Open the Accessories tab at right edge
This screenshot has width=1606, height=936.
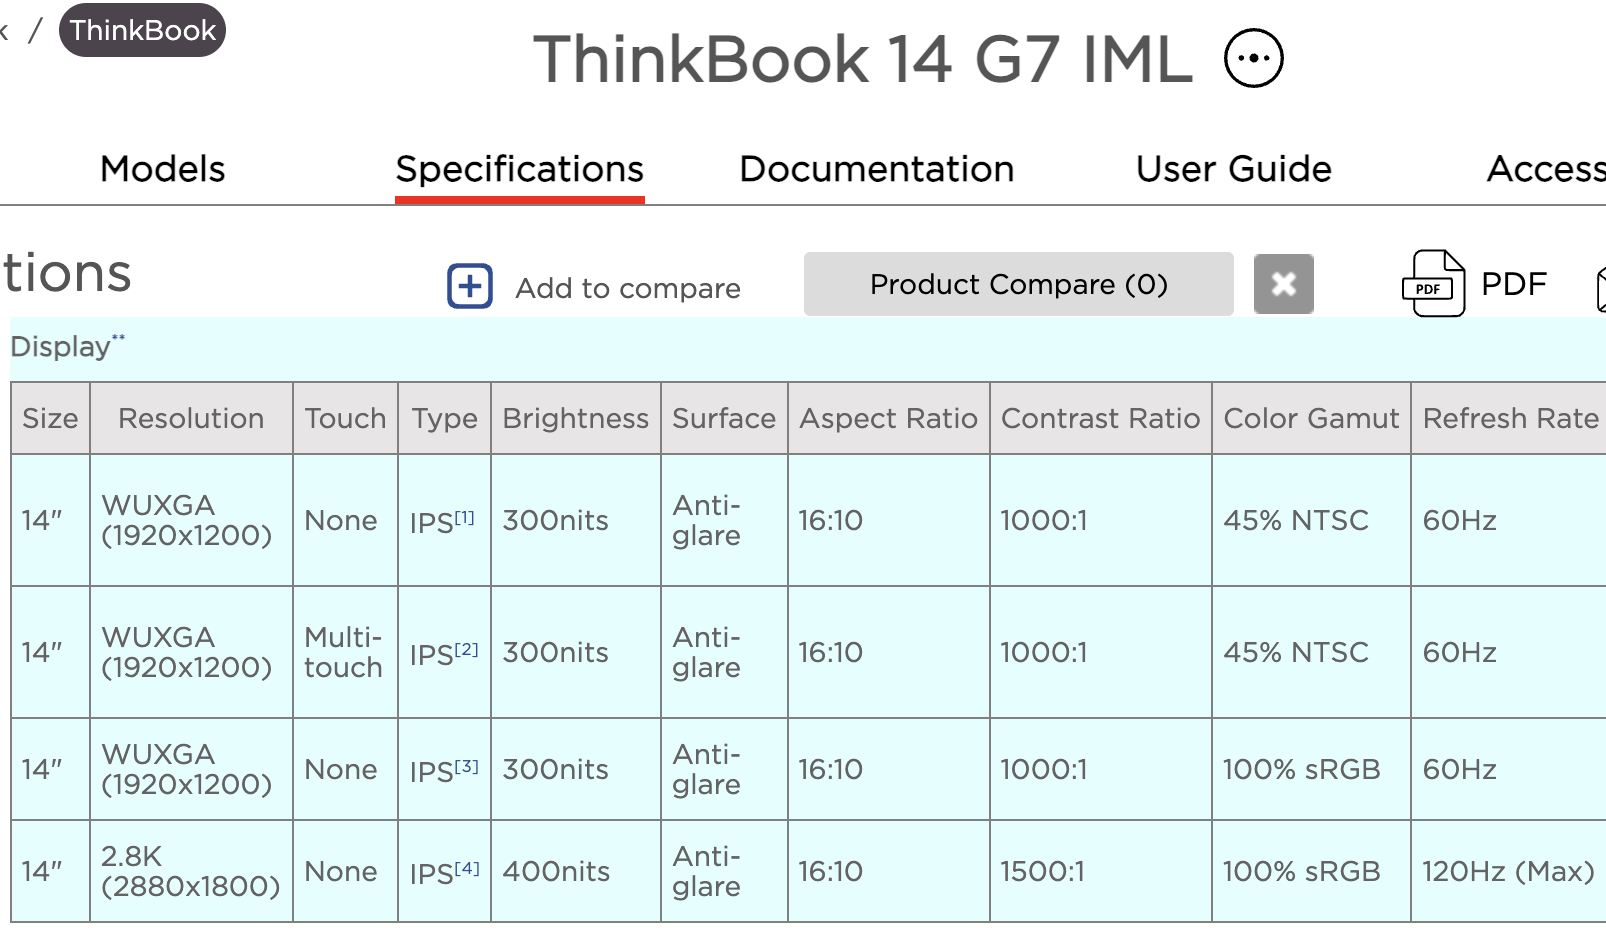click(1546, 169)
